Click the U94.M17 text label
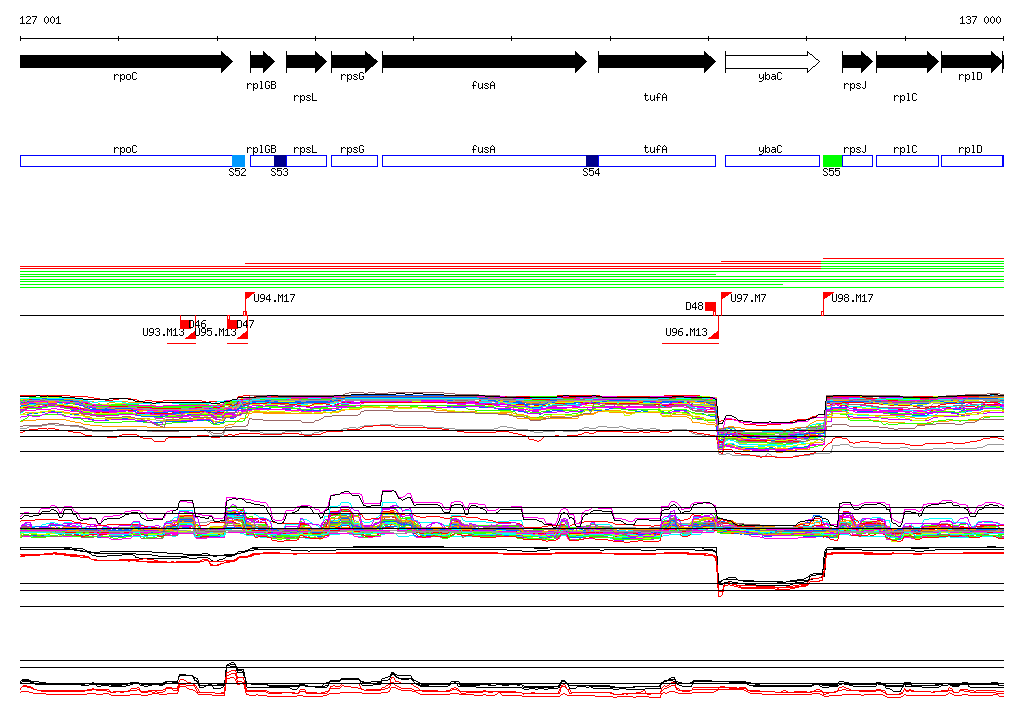1024x714 pixels. click(274, 299)
